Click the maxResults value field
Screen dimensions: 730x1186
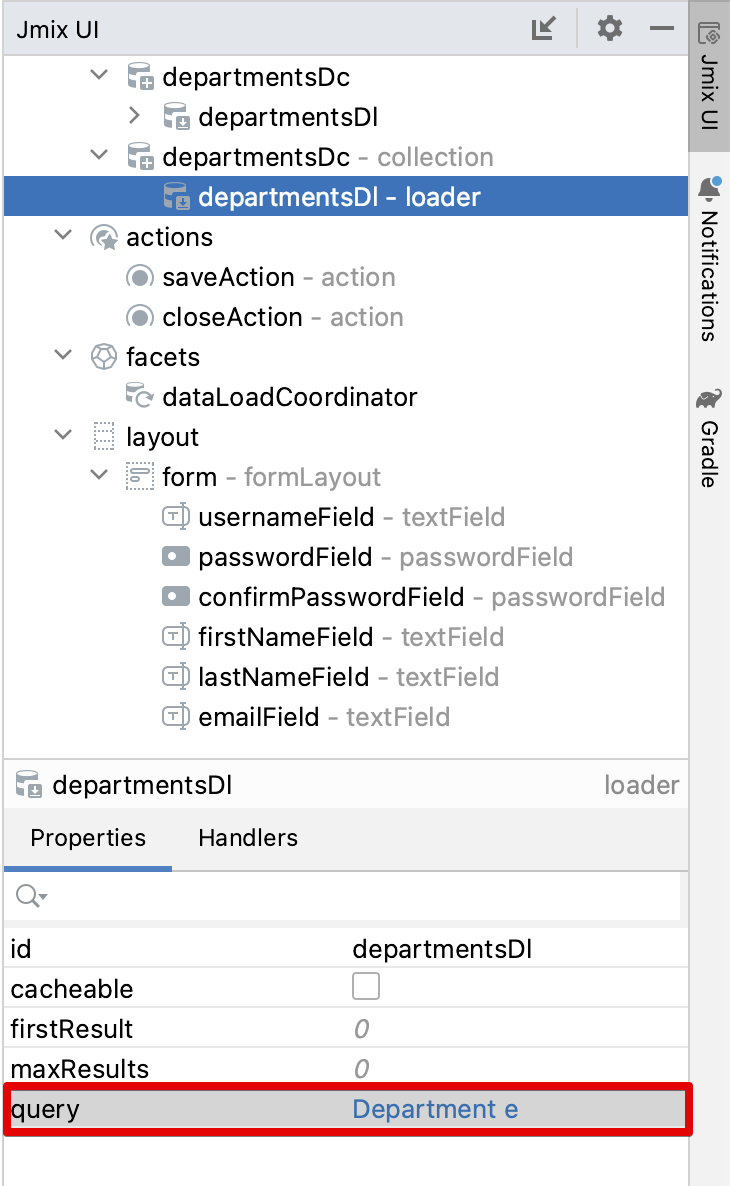500,1069
